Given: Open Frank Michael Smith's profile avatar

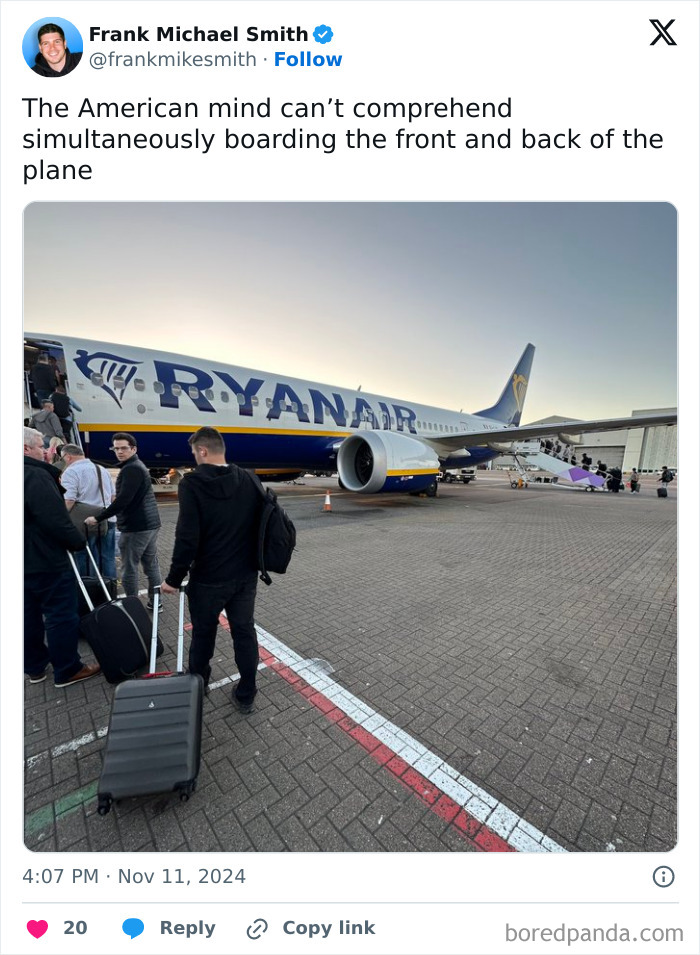Looking at the screenshot, I should pyautogui.click(x=52, y=47).
